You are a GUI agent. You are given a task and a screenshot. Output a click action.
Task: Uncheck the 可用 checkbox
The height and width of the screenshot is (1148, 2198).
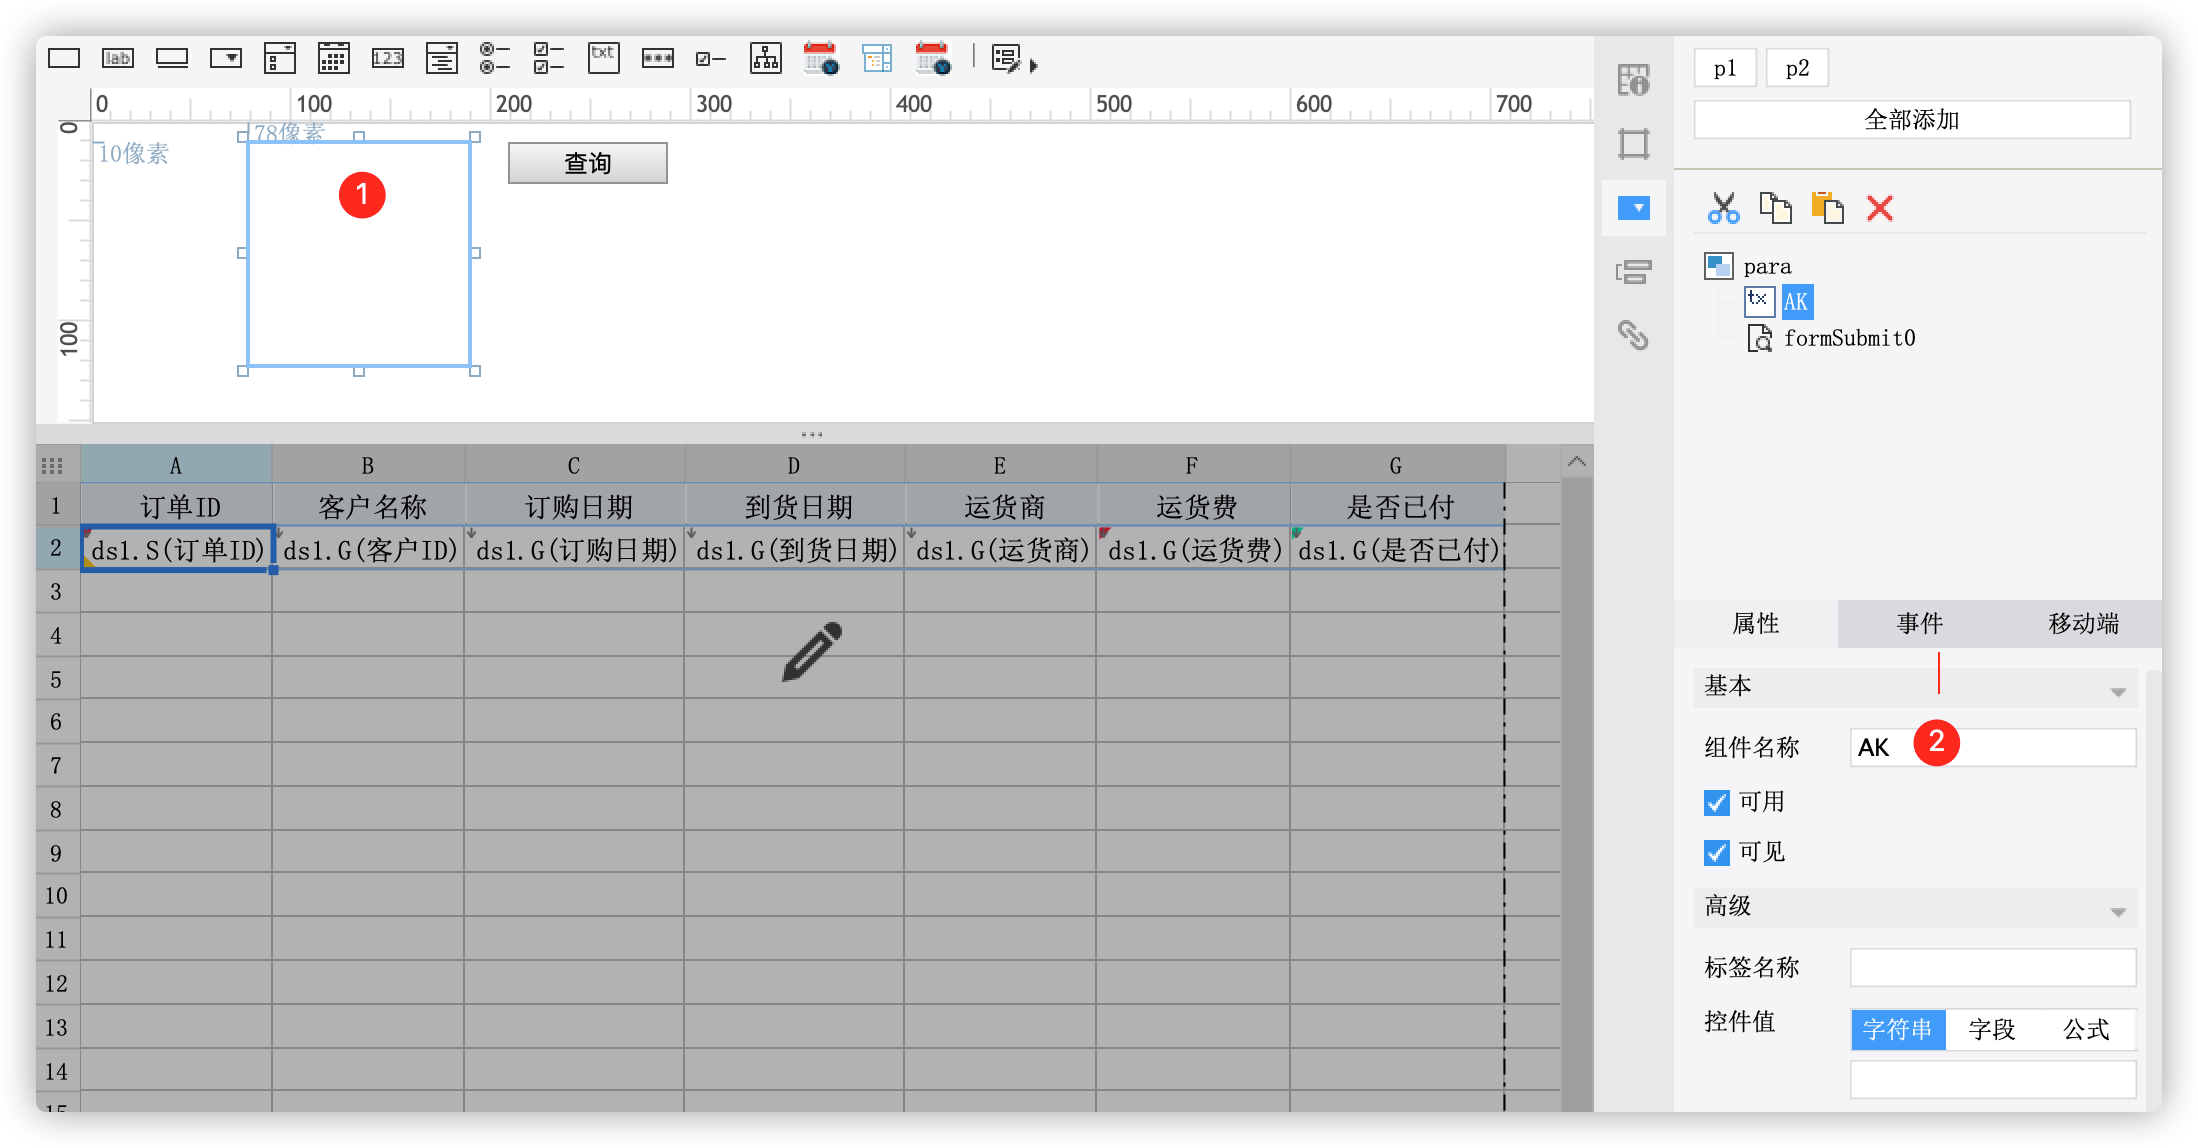(1716, 802)
